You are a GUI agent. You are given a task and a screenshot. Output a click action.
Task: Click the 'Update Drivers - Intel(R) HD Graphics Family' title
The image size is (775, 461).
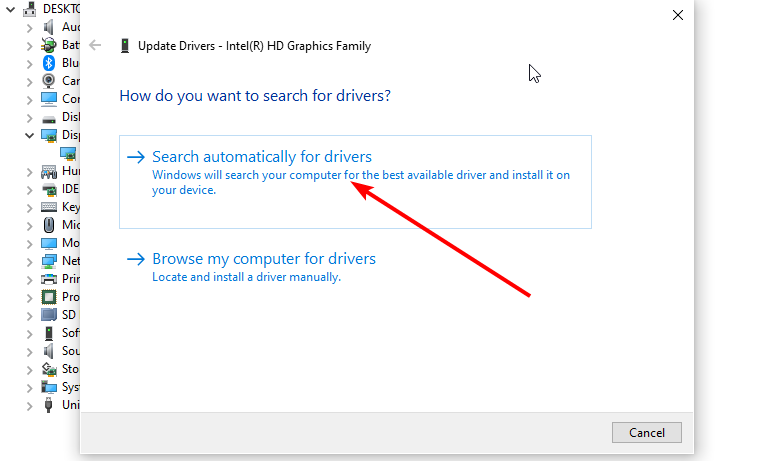click(x=254, y=46)
